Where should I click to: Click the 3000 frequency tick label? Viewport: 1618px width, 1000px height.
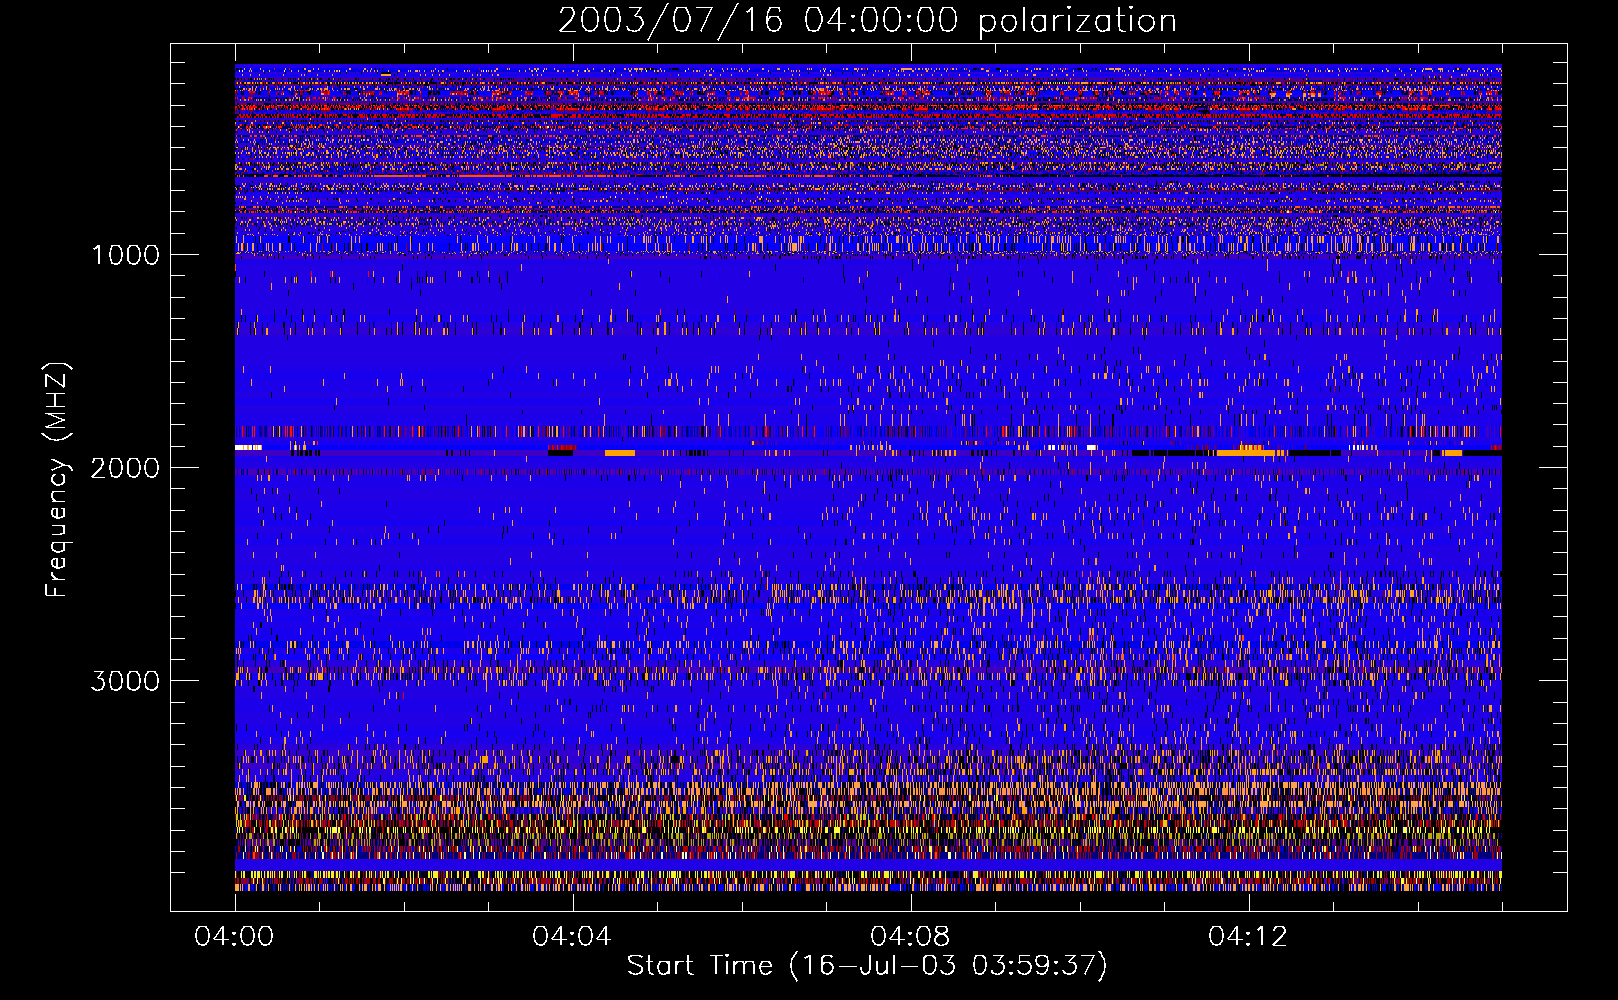tap(125, 681)
